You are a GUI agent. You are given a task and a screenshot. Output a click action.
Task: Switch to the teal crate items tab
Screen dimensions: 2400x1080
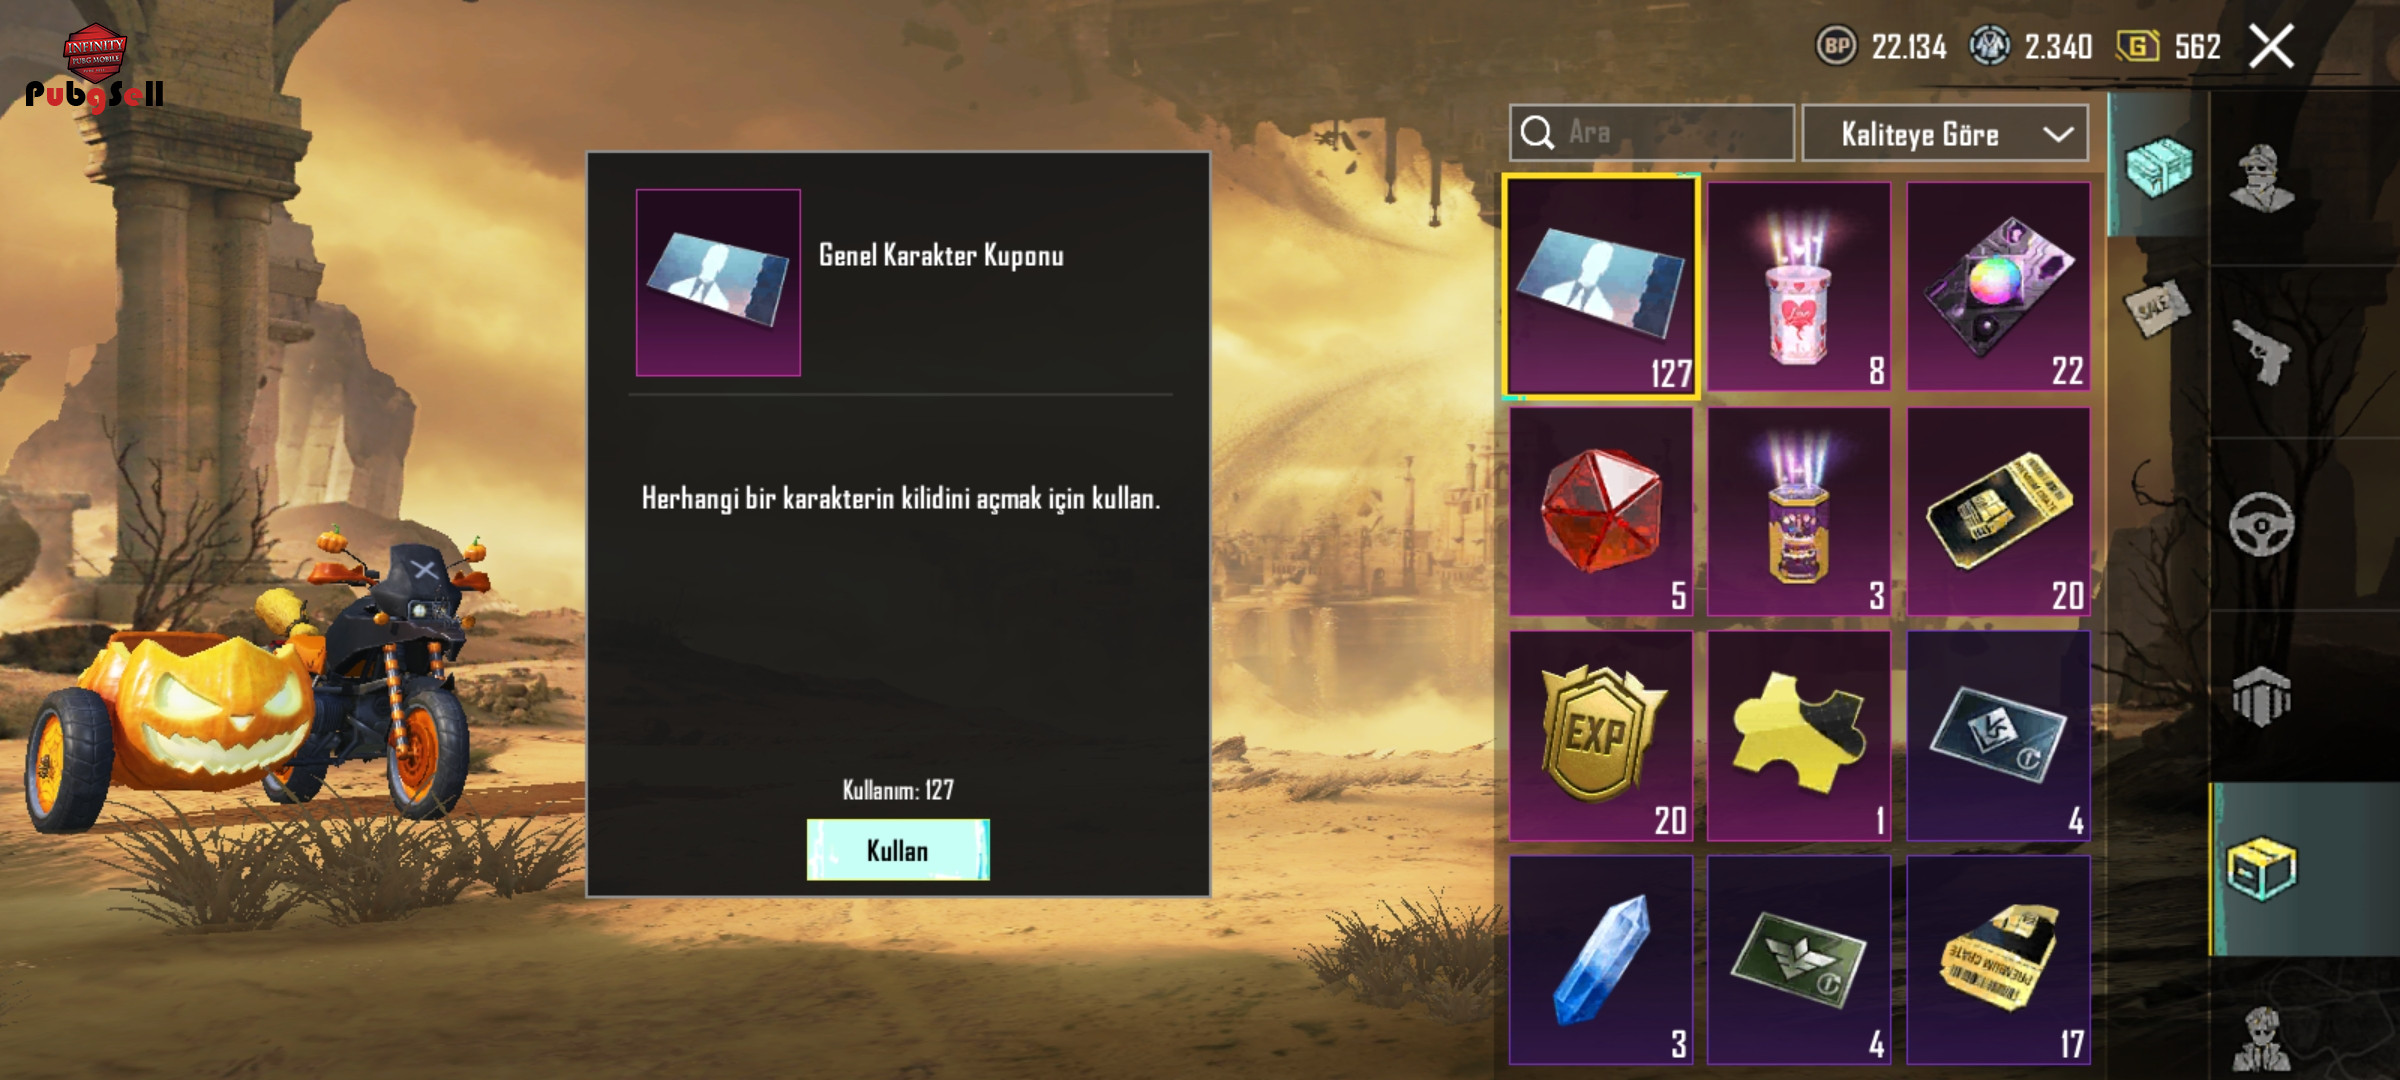2157,166
